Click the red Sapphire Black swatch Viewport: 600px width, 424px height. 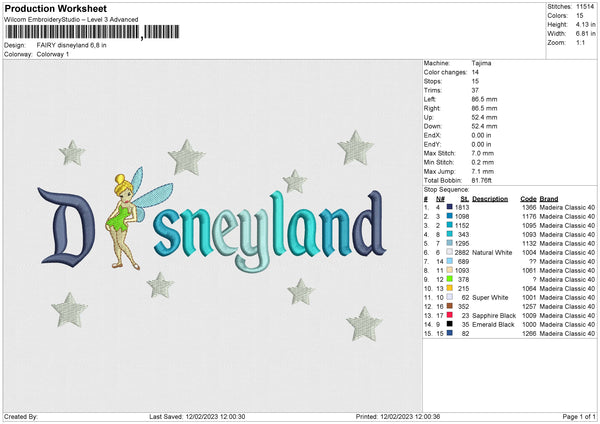click(x=449, y=315)
